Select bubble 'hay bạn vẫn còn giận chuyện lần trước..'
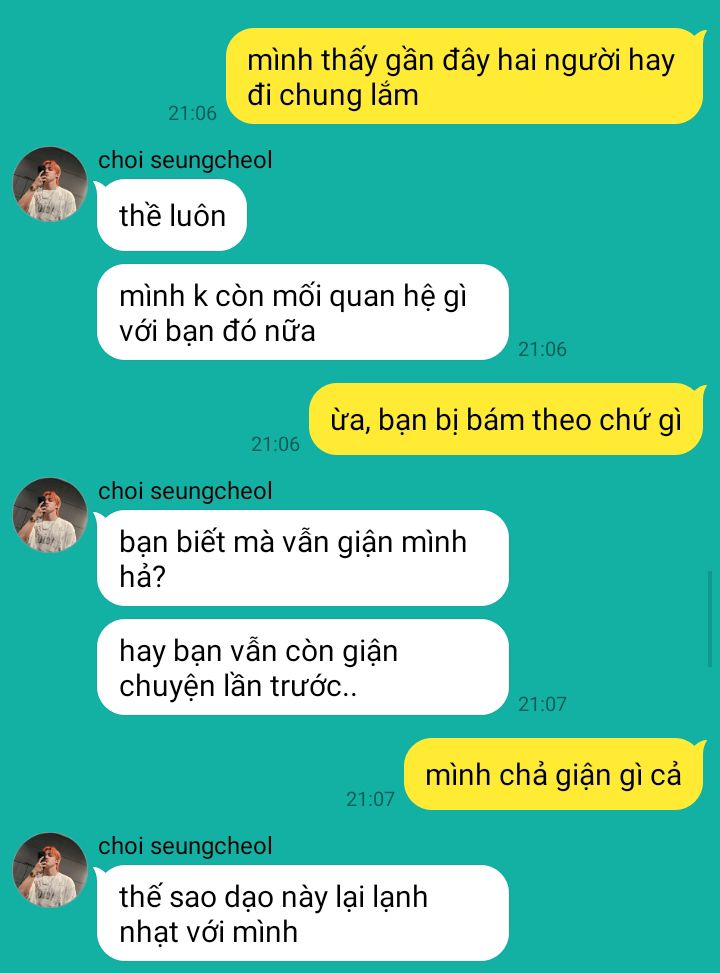This screenshot has height=973, width=720. 302,667
